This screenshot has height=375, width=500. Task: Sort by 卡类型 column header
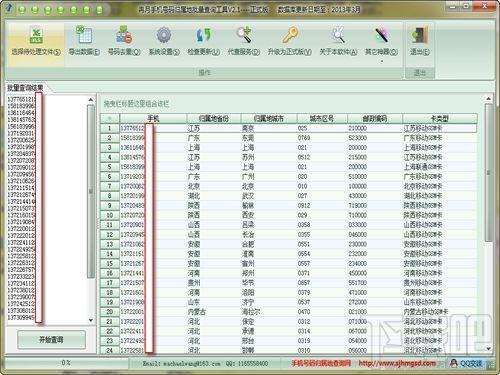440,118
